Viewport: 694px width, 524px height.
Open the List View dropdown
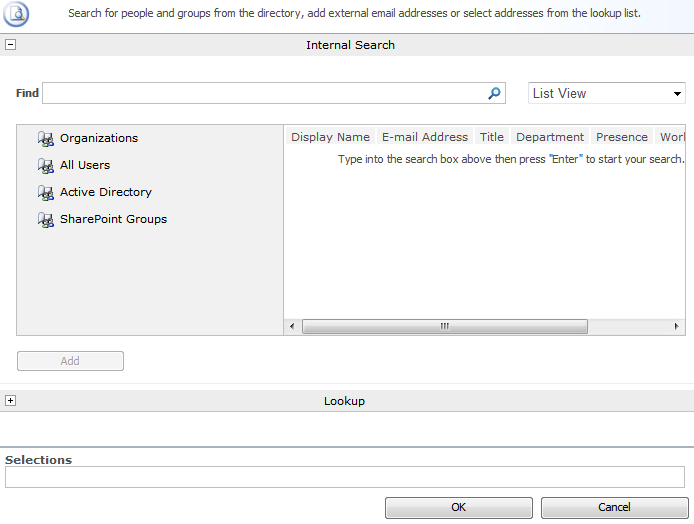point(606,94)
